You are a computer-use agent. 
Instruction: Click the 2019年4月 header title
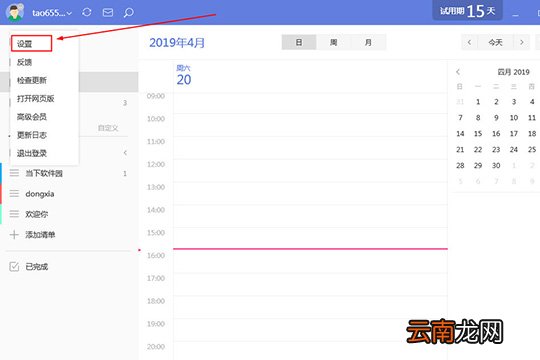[177, 43]
